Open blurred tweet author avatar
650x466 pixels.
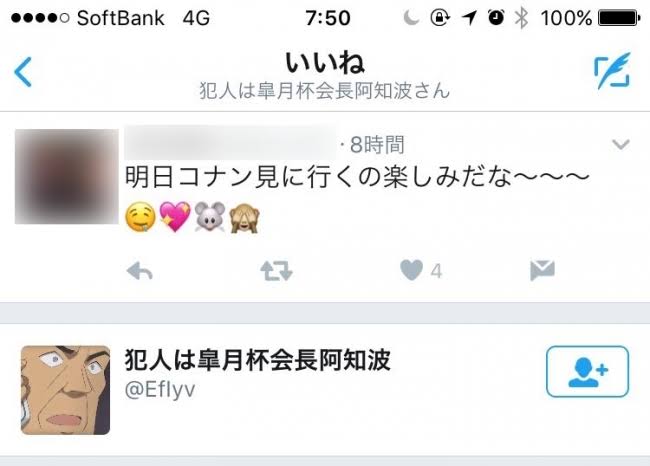point(67,177)
